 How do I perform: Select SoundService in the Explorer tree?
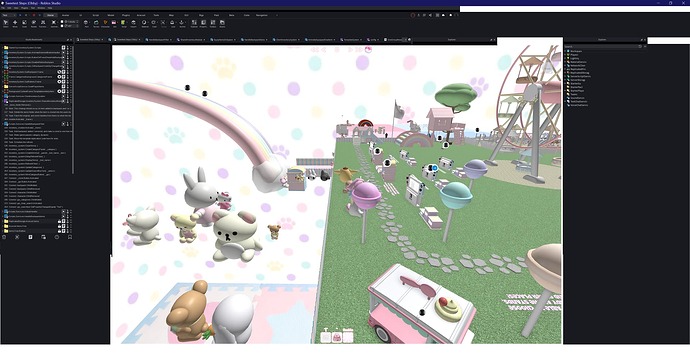(x=576, y=98)
